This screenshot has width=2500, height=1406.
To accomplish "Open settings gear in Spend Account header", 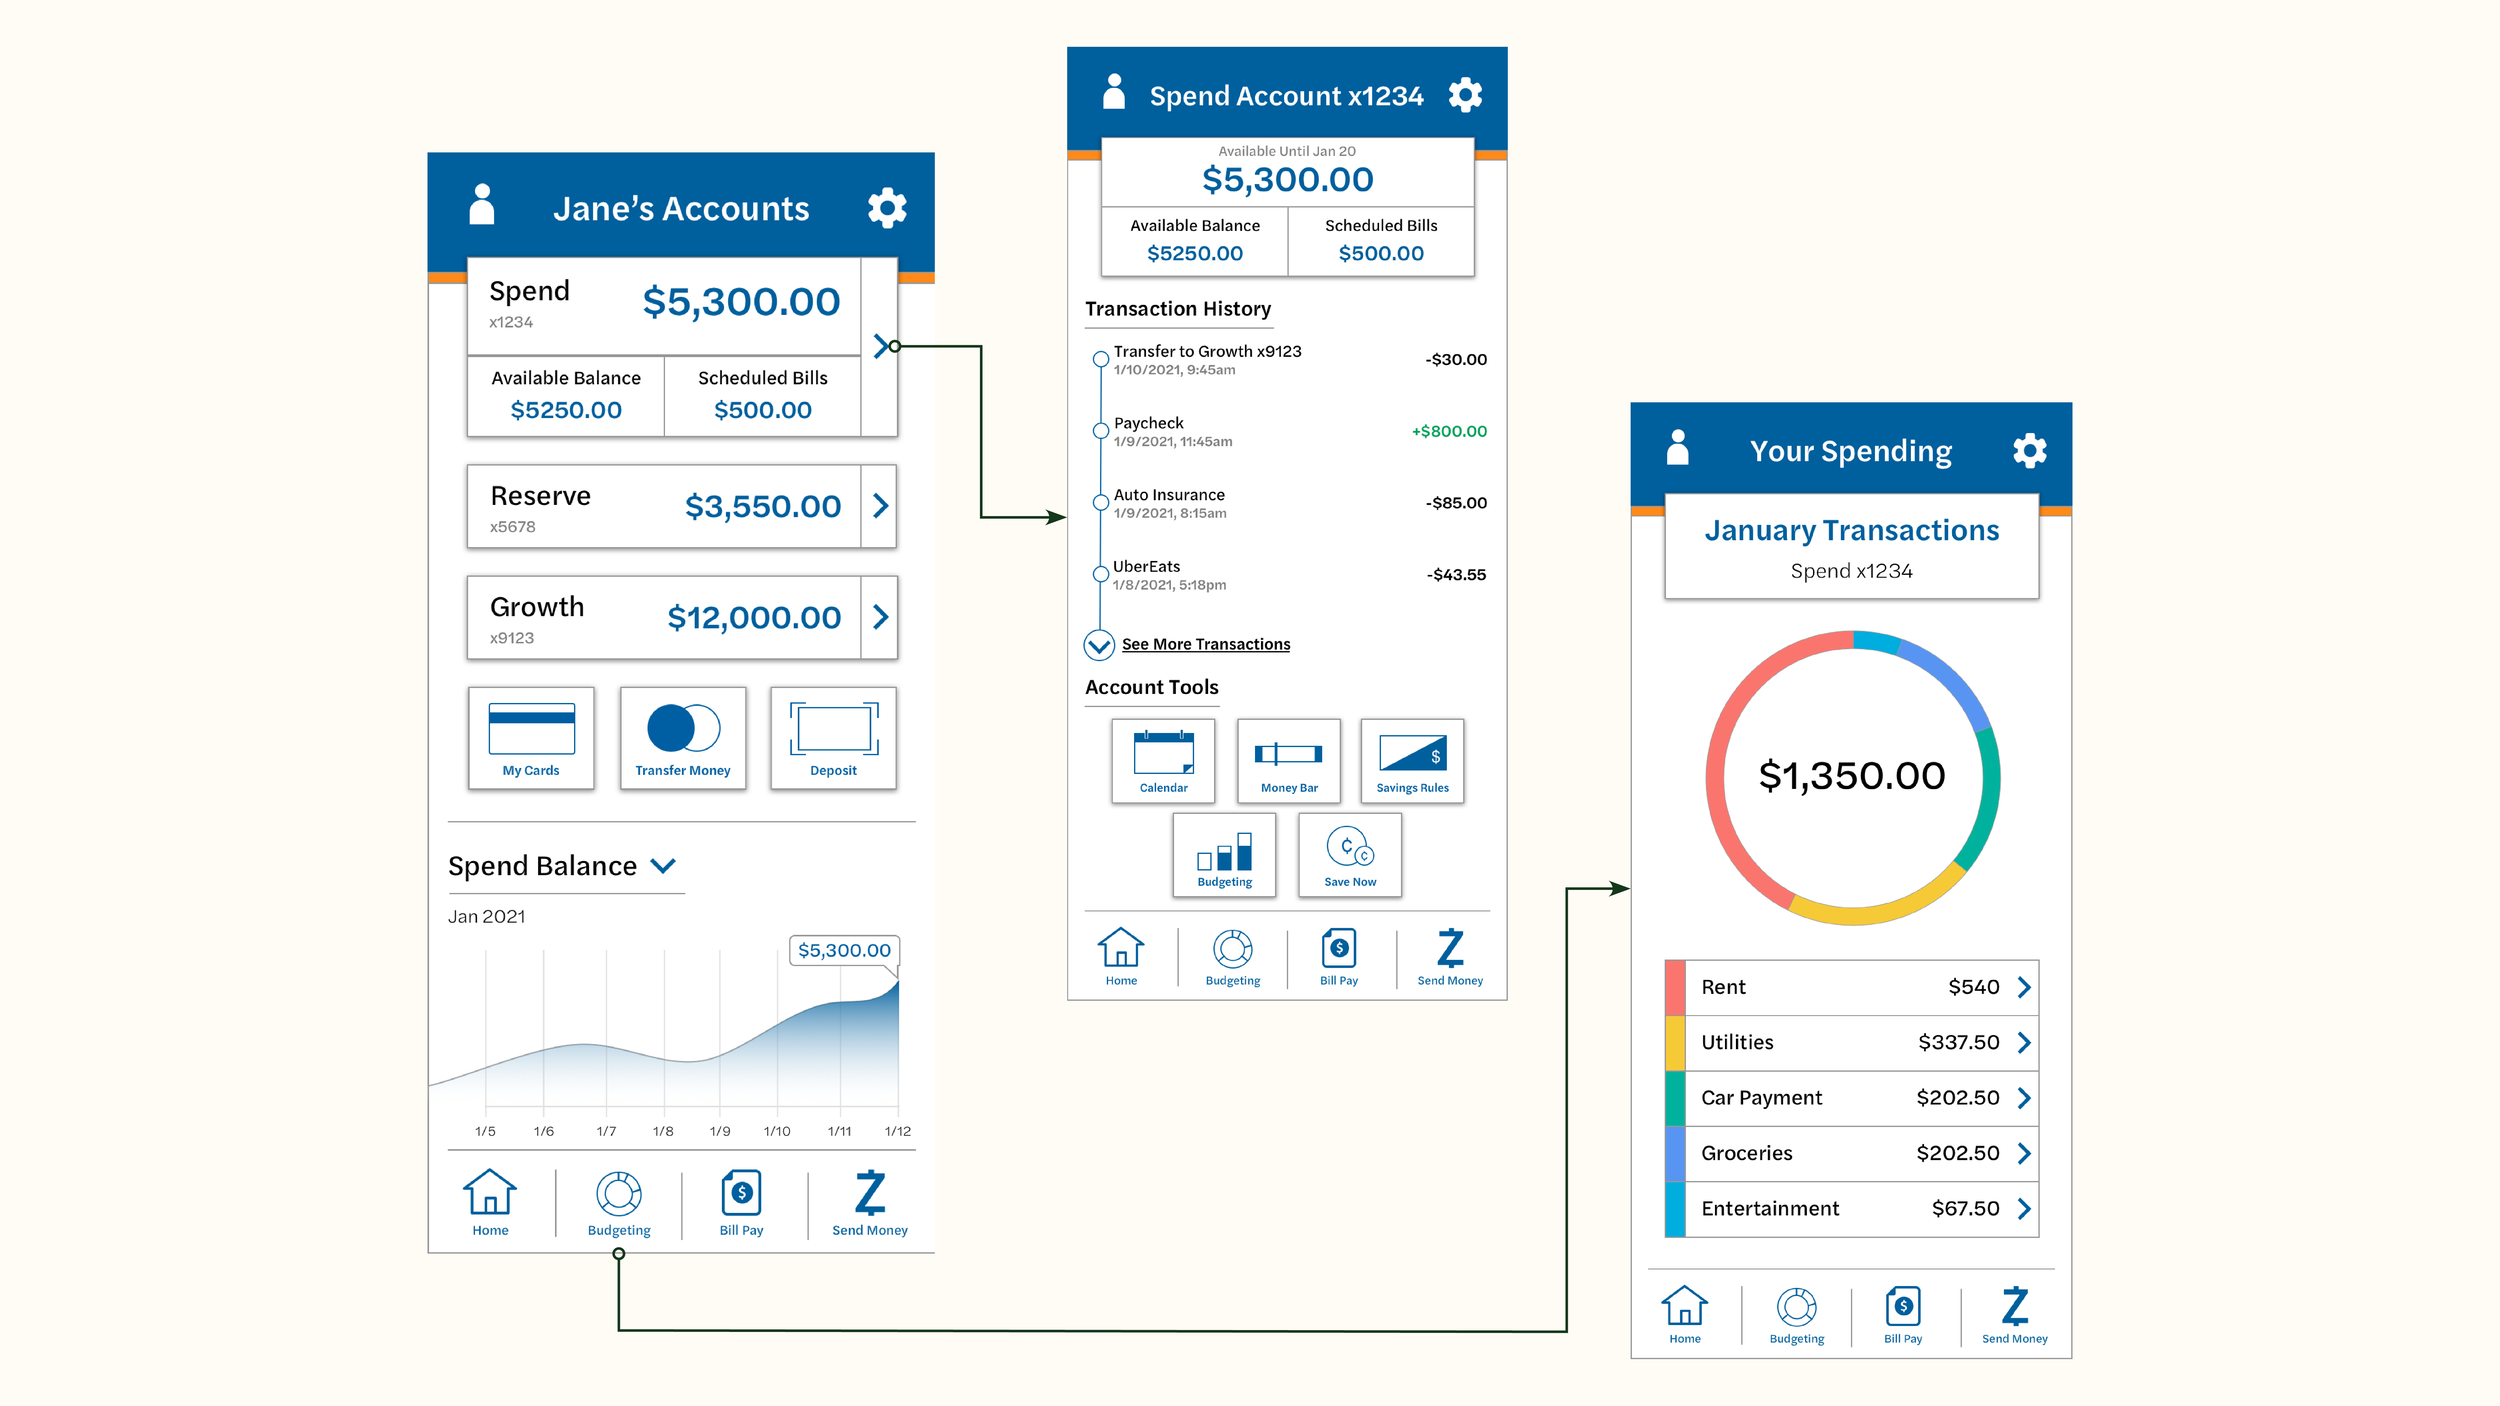I will tap(1465, 95).
